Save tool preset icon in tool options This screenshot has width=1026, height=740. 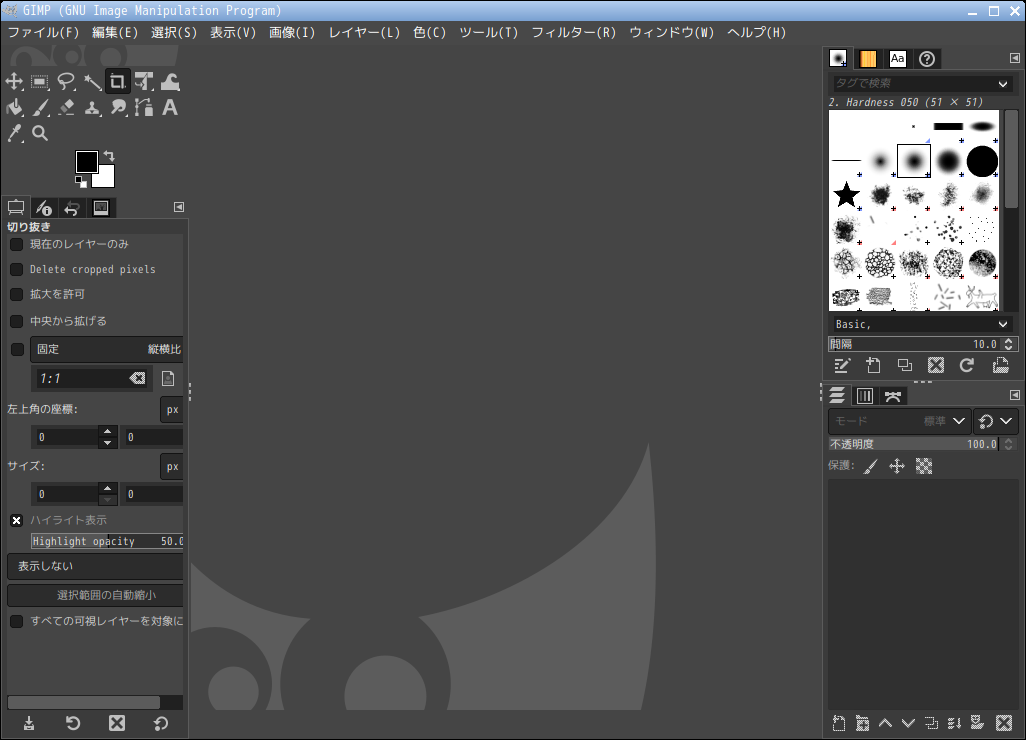pyautogui.click(x=29, y=723)
